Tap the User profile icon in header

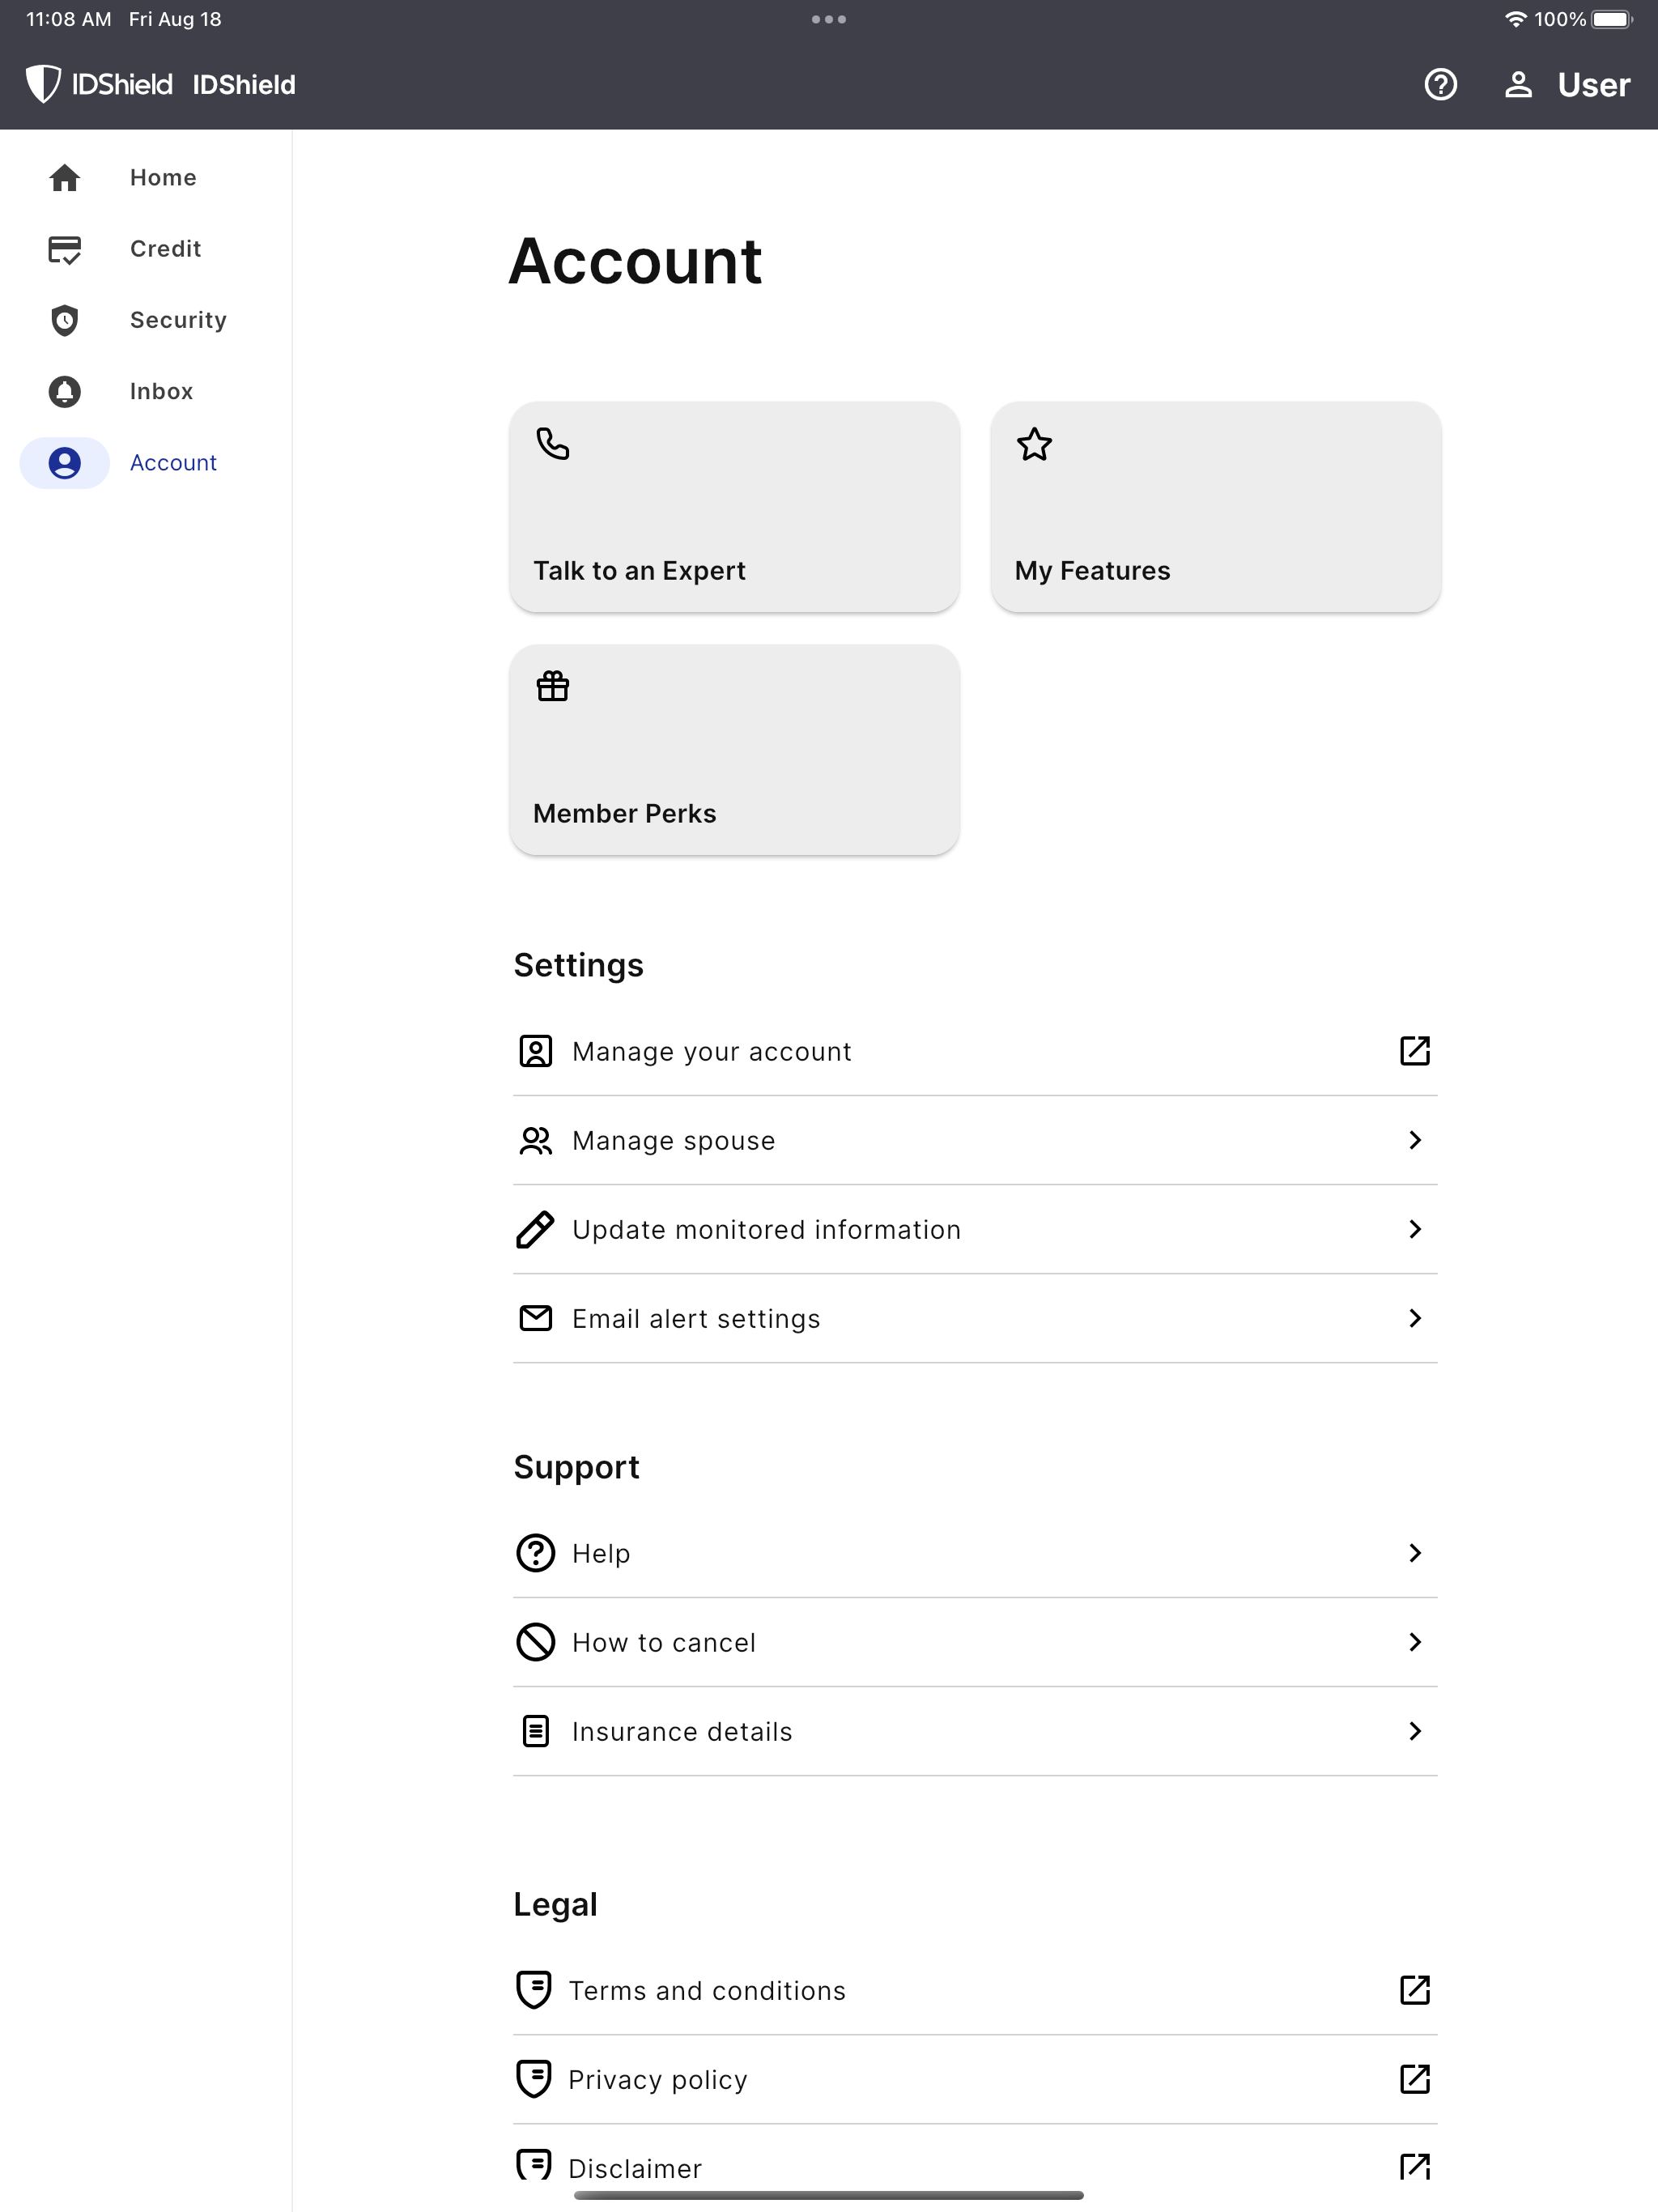[1518, 85]
